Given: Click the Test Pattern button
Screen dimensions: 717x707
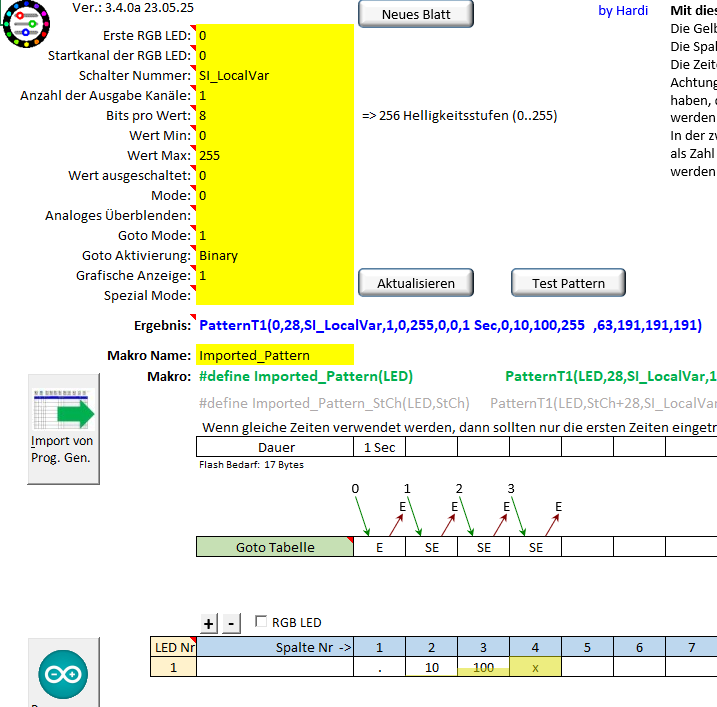Looking at the screenshot, I should [568, 283].
